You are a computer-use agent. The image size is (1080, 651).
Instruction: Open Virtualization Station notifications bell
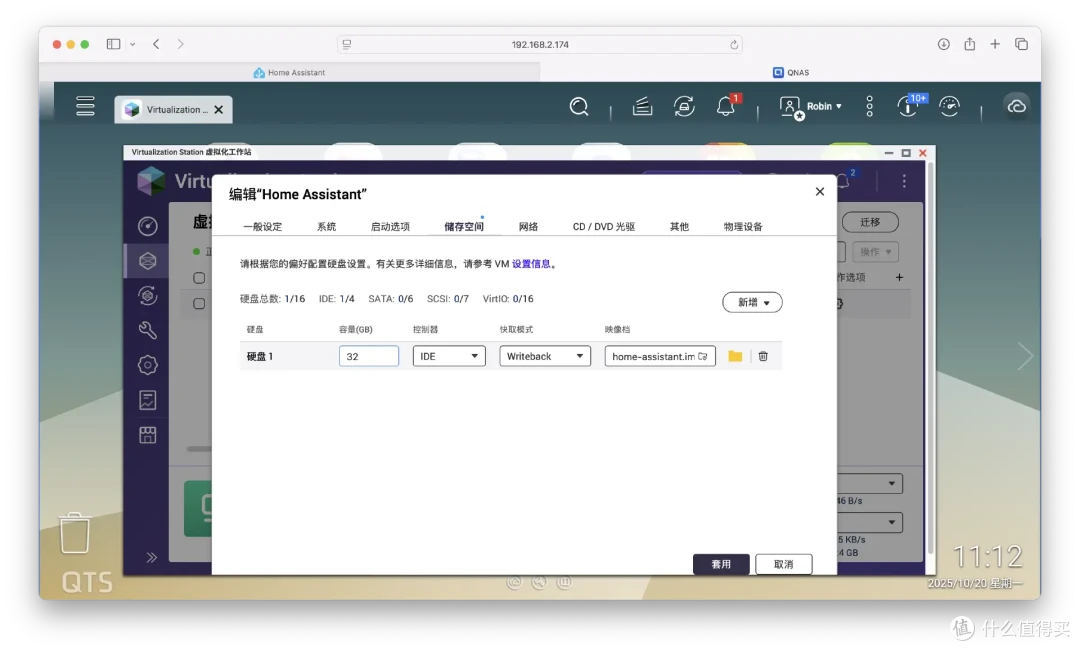844,181
